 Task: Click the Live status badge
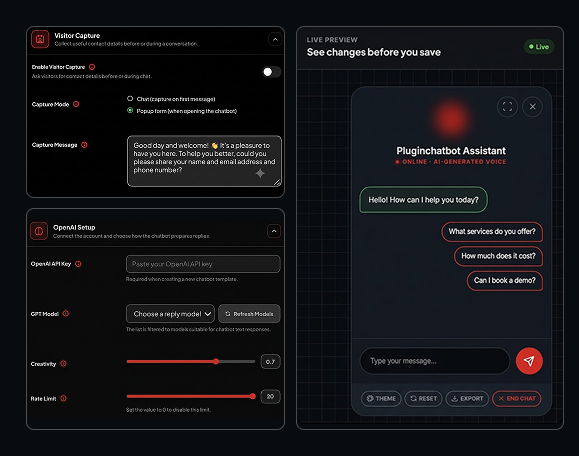coord(539,47)
